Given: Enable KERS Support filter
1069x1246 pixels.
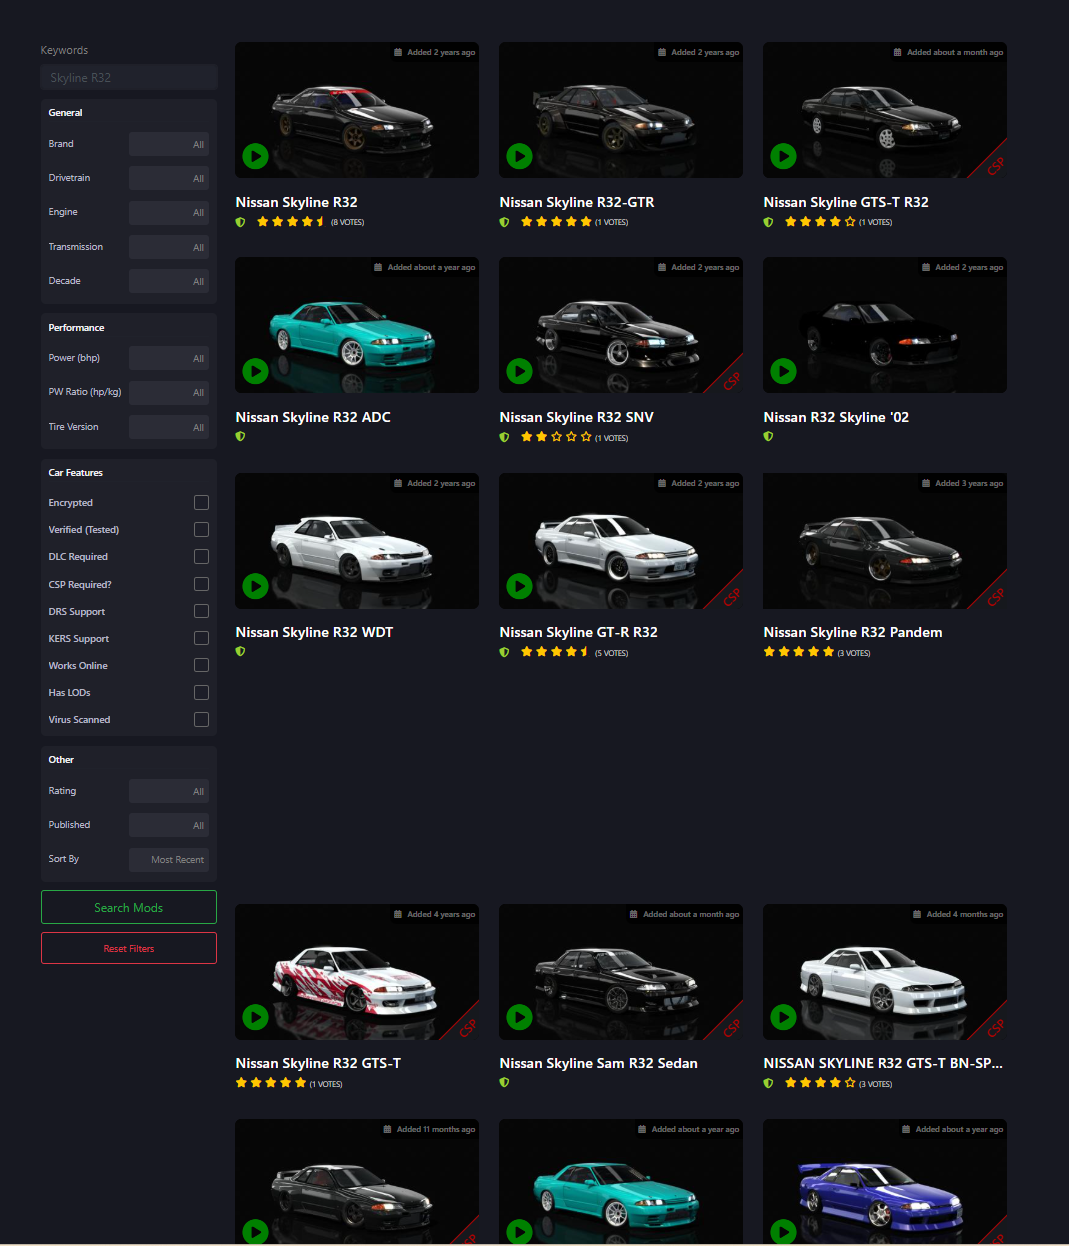Looking at the screenshot, I should pos(201,638).
